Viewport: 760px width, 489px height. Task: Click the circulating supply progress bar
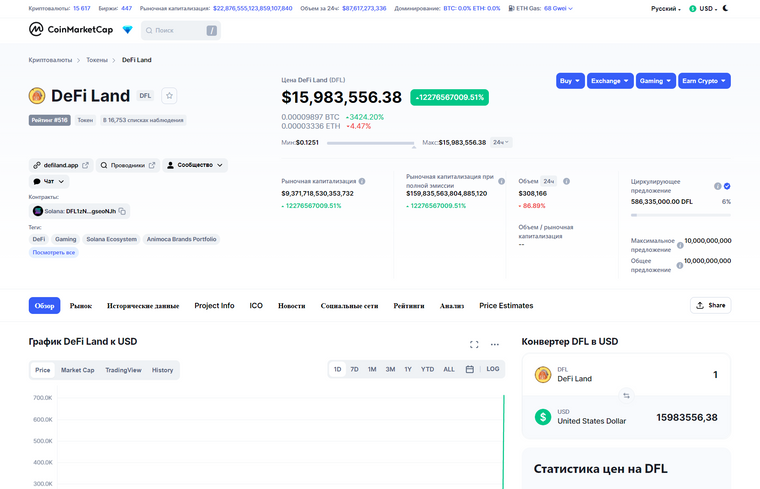[681, 215]
